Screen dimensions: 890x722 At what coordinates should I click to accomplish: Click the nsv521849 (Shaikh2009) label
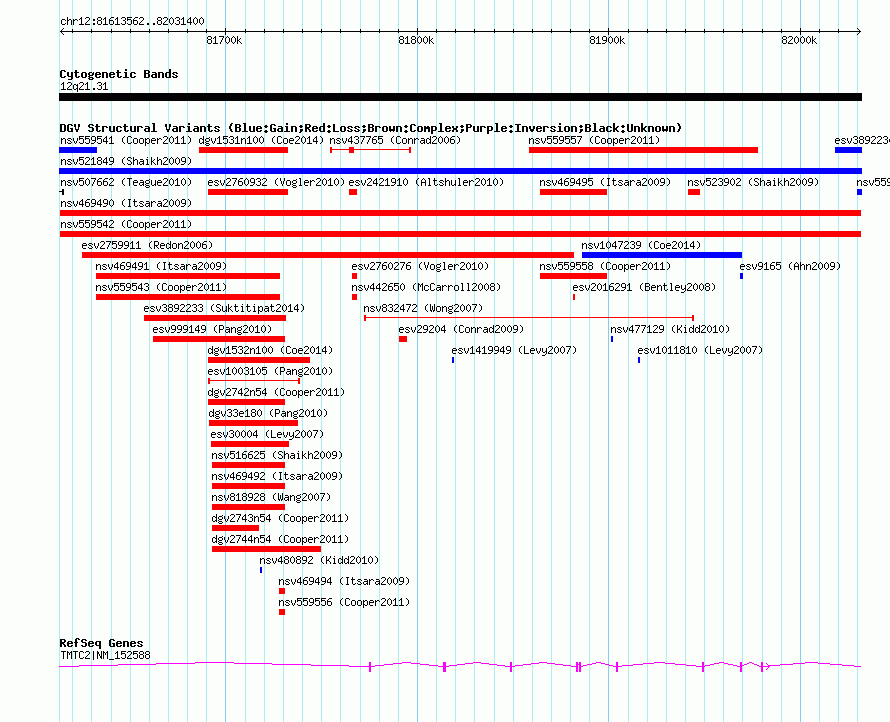[x=126, y=161]
